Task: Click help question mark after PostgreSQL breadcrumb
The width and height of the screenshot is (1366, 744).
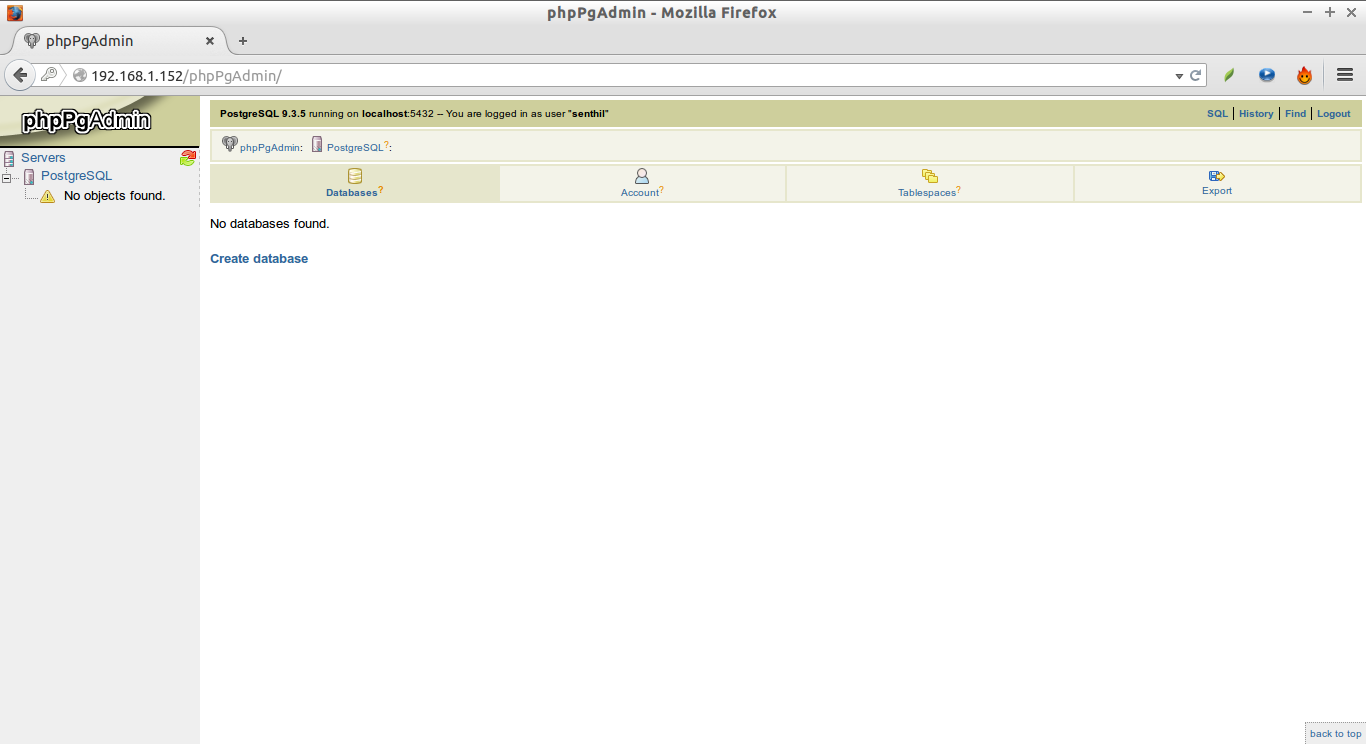Action: pos(387,145)
